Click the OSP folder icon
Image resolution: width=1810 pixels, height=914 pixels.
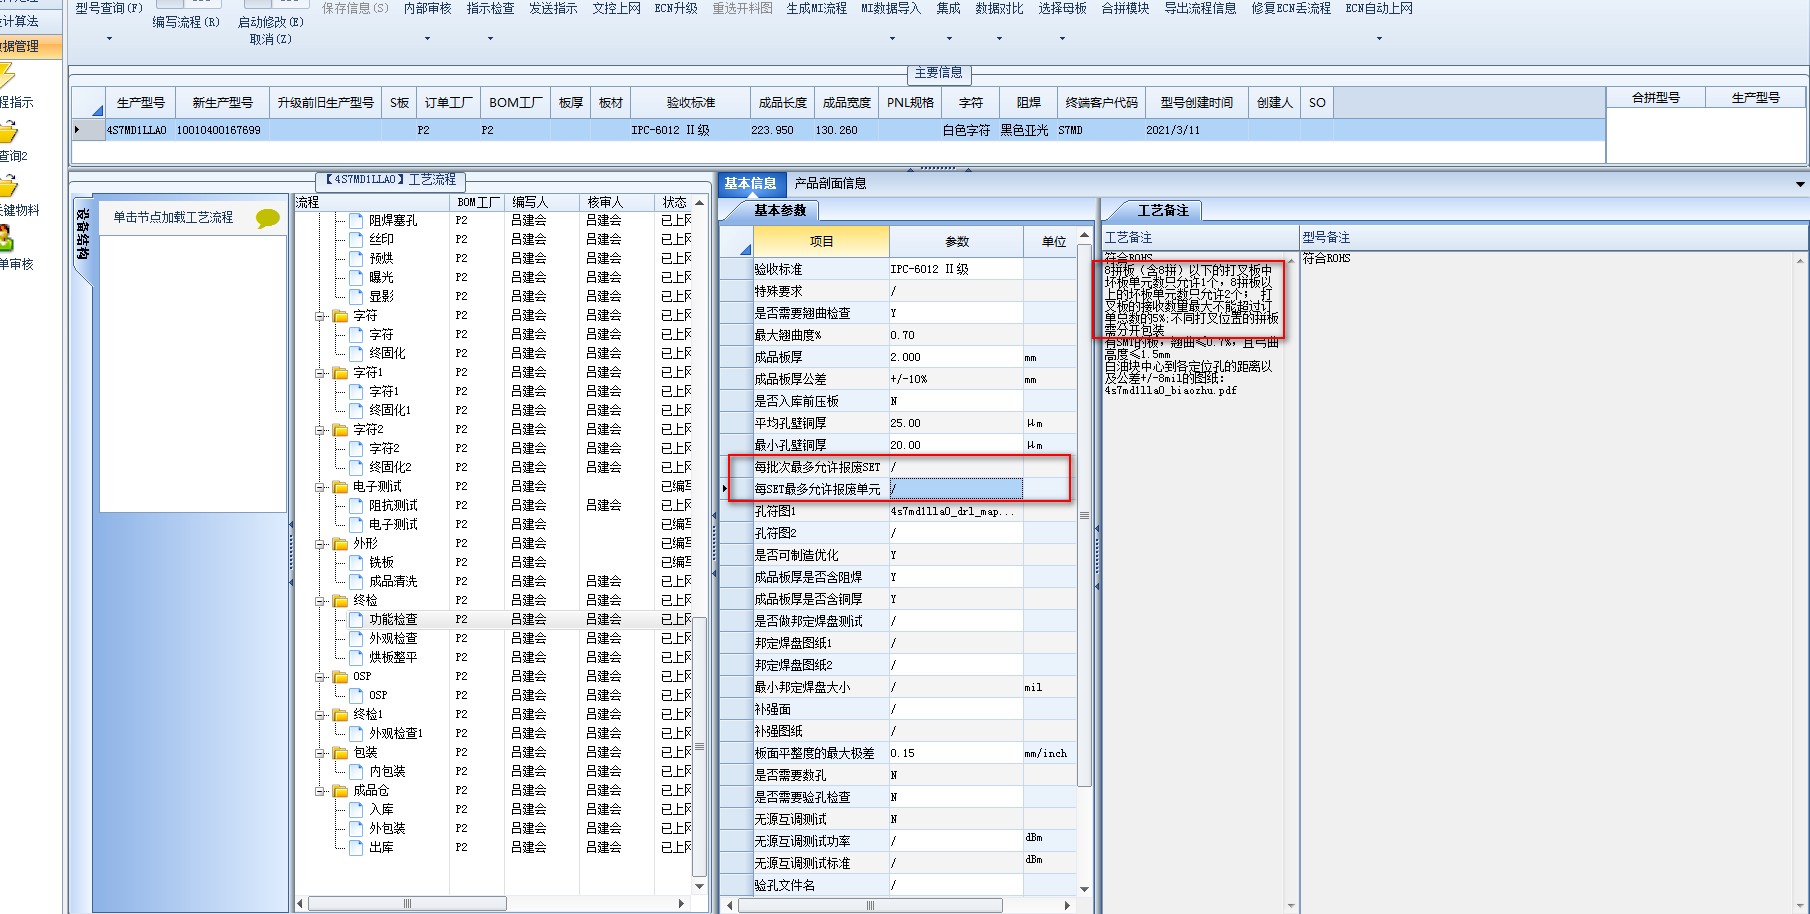pyautogui.click(x=341, y=677)
